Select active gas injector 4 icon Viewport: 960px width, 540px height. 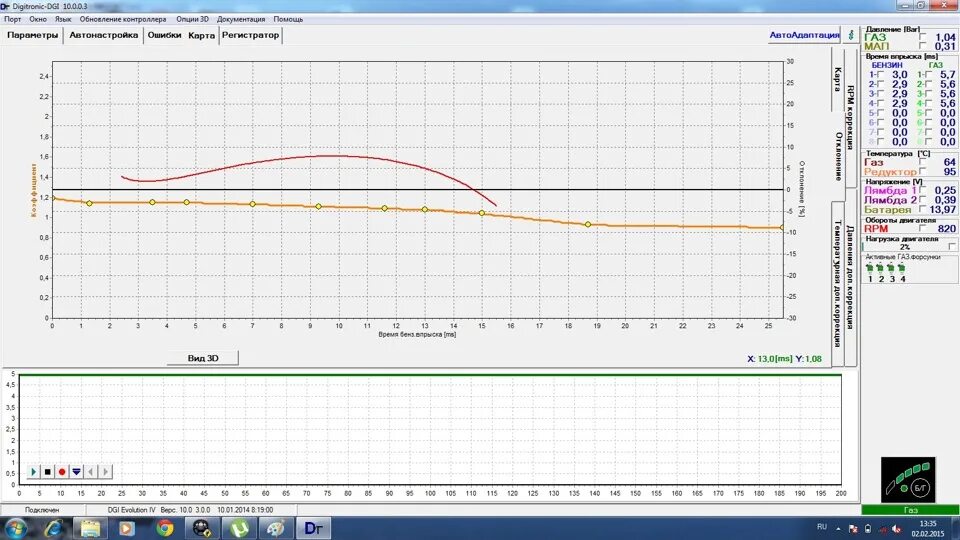point(901,268)
